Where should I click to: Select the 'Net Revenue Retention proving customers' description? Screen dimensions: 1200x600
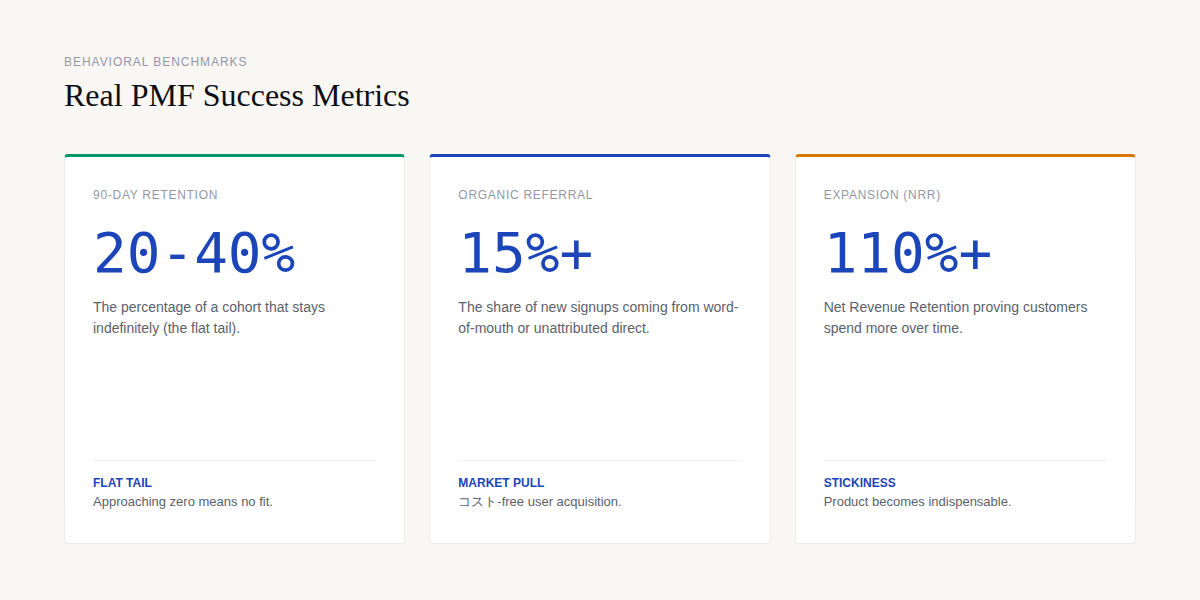point(956,318)
